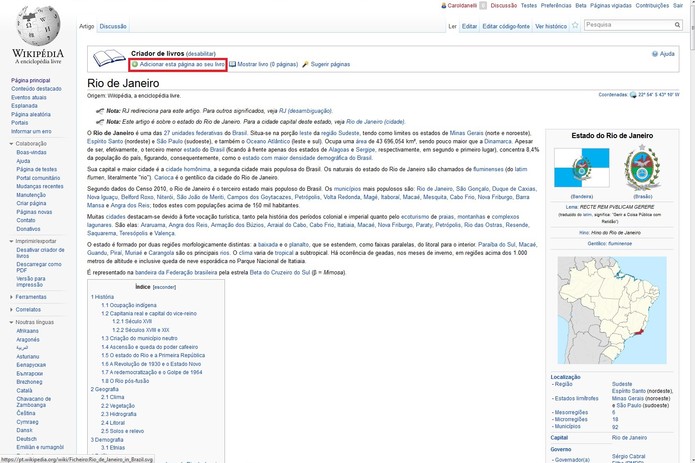
Task: Click the show book icon
Action: click(x=232, y=64)
